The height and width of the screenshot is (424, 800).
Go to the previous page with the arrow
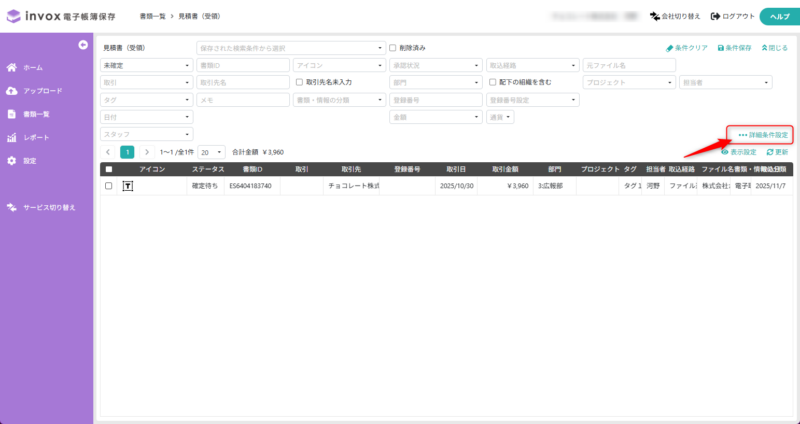(108, 152)
